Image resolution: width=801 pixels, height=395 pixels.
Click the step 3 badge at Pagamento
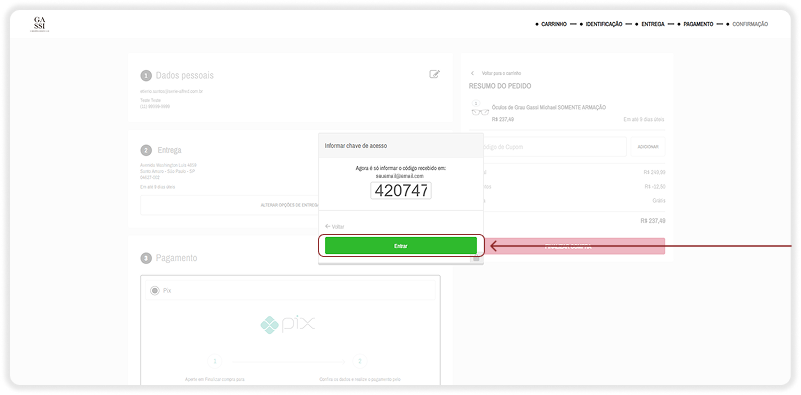coord(147,258)
